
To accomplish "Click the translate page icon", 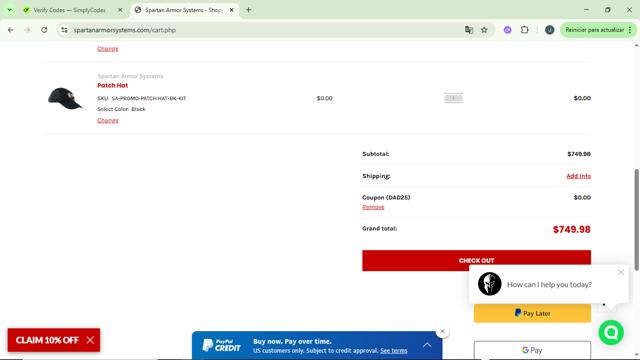I will coord(469,30).
